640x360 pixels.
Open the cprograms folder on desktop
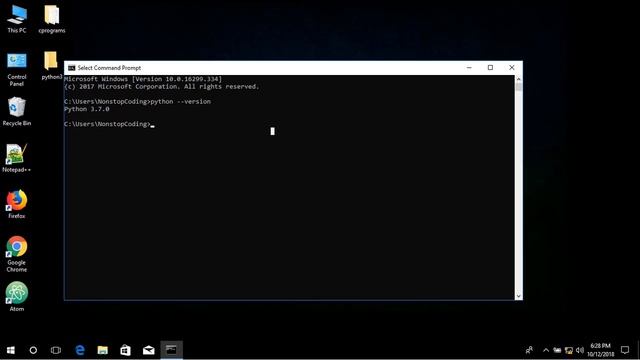[x=52, y=19]
